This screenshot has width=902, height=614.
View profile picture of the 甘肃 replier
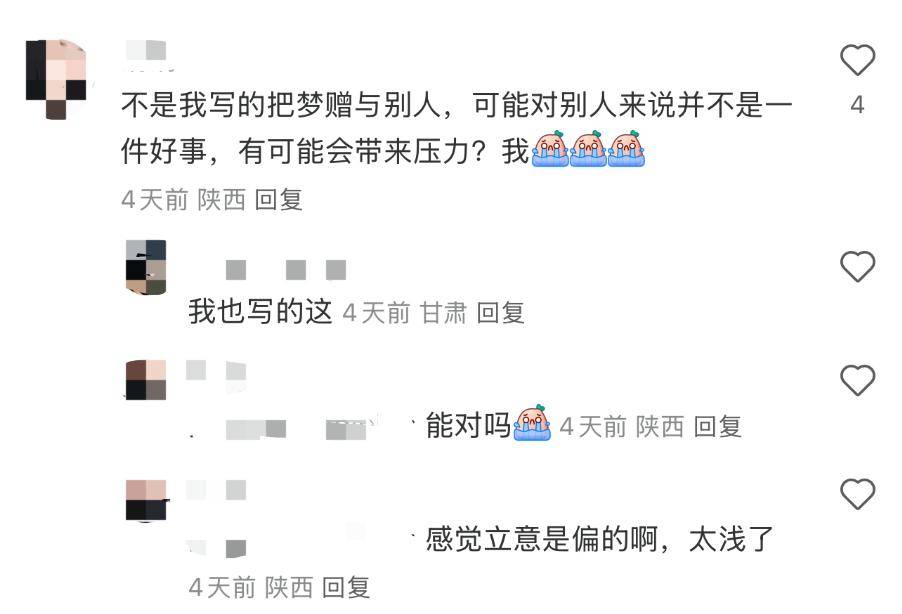point(146,267)
